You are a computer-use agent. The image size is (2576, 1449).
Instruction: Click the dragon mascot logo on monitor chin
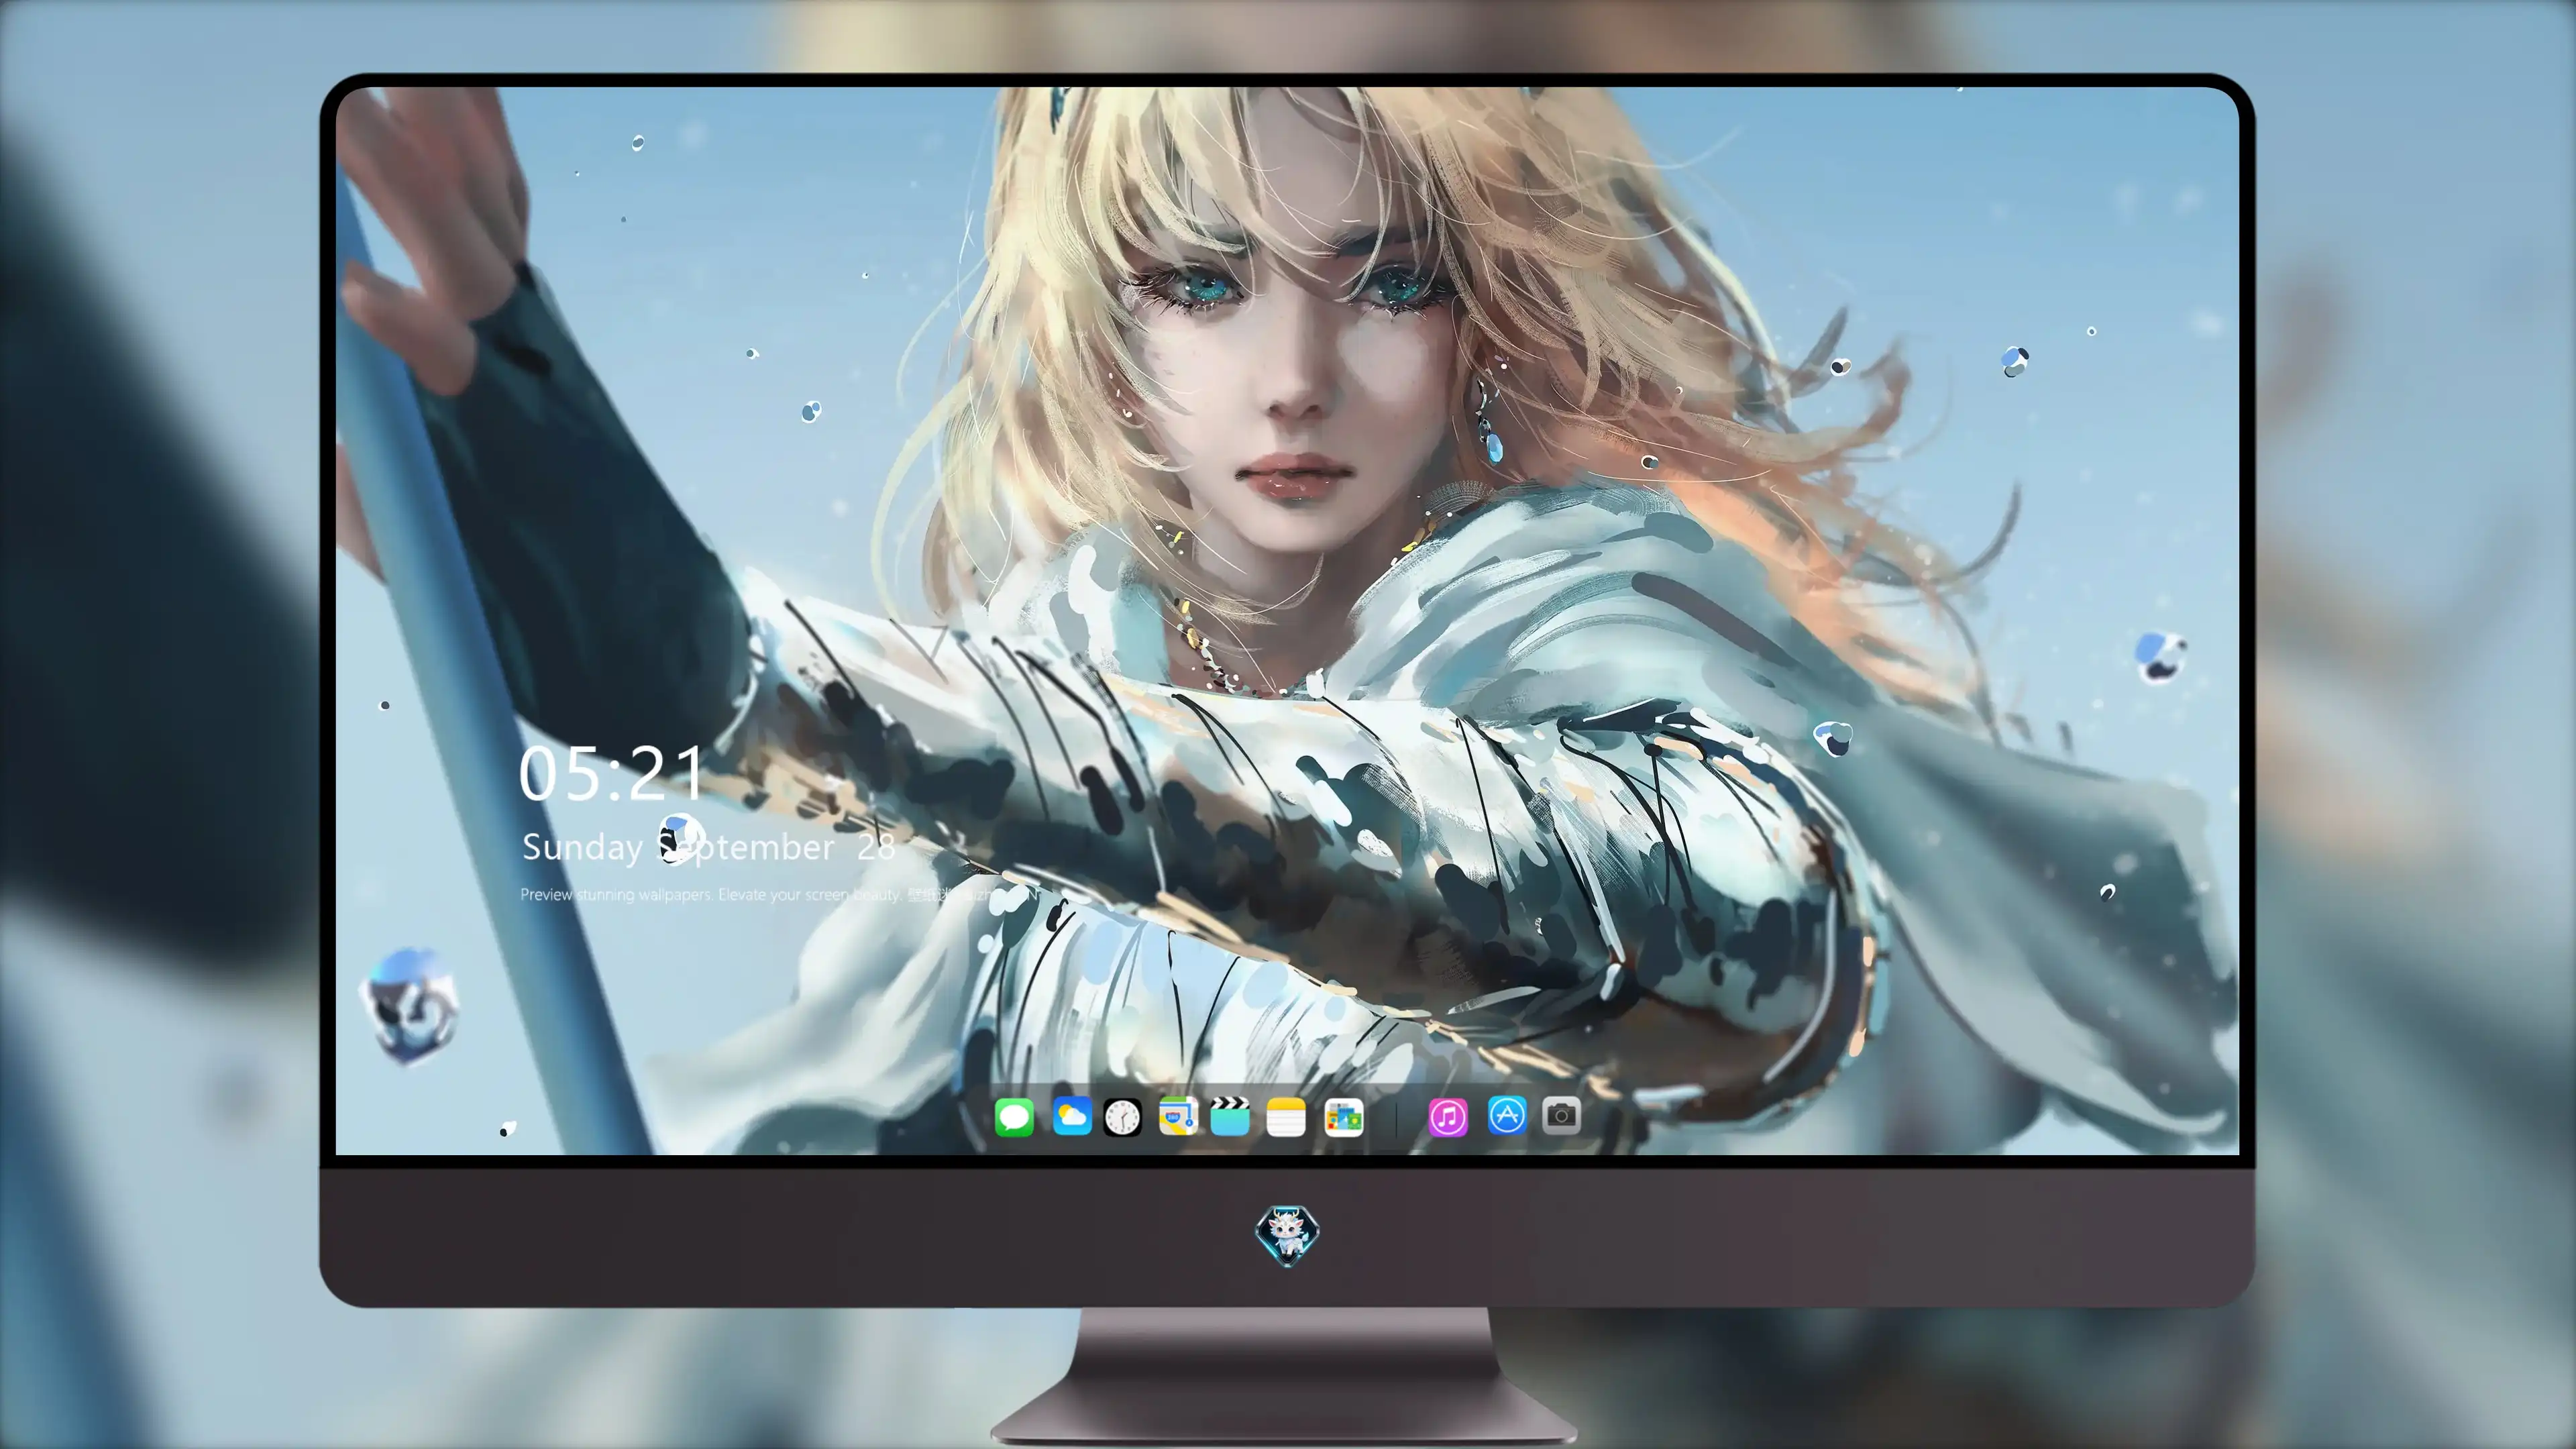point(1287,1235)
